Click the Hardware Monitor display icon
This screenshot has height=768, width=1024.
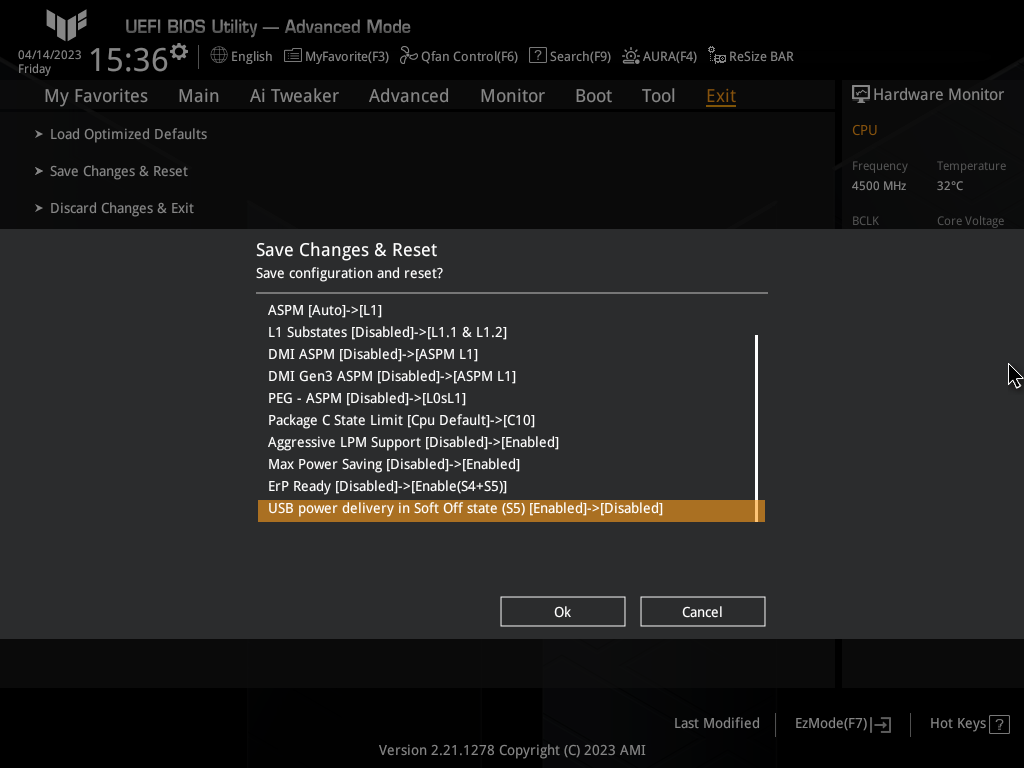click(861, 95)
